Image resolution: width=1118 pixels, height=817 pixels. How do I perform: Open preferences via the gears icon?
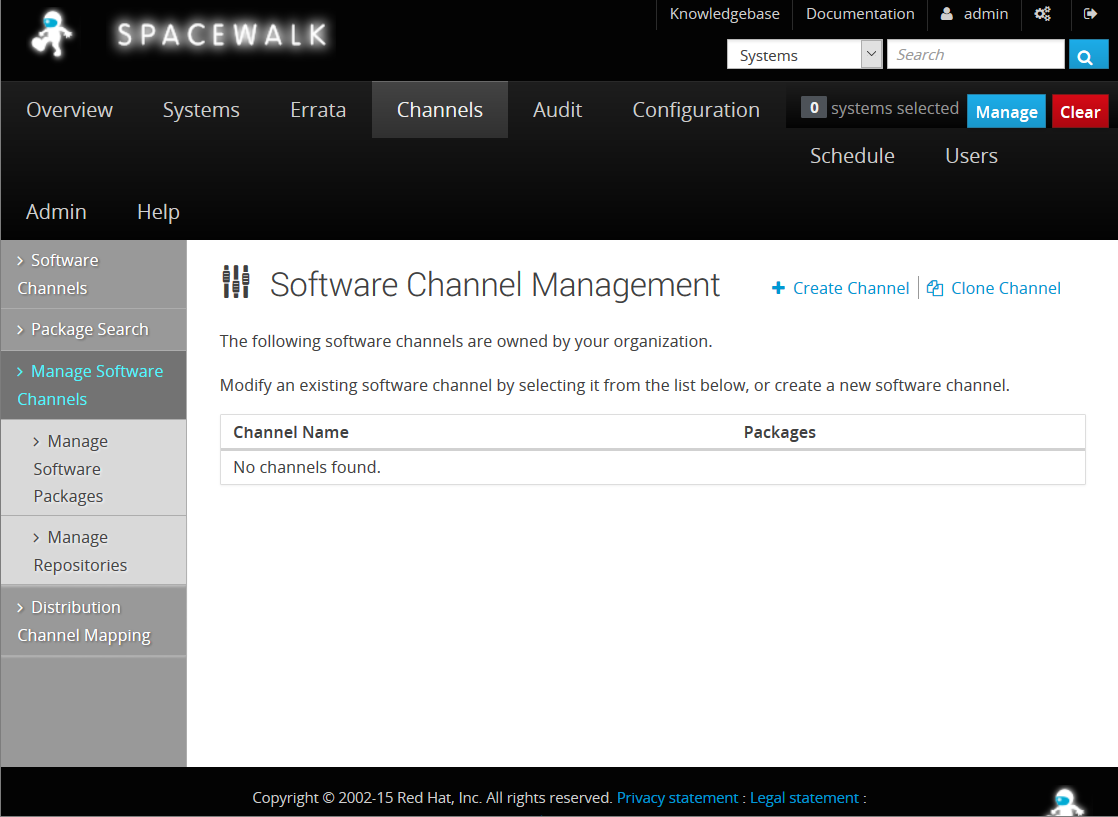point(1042,14)
